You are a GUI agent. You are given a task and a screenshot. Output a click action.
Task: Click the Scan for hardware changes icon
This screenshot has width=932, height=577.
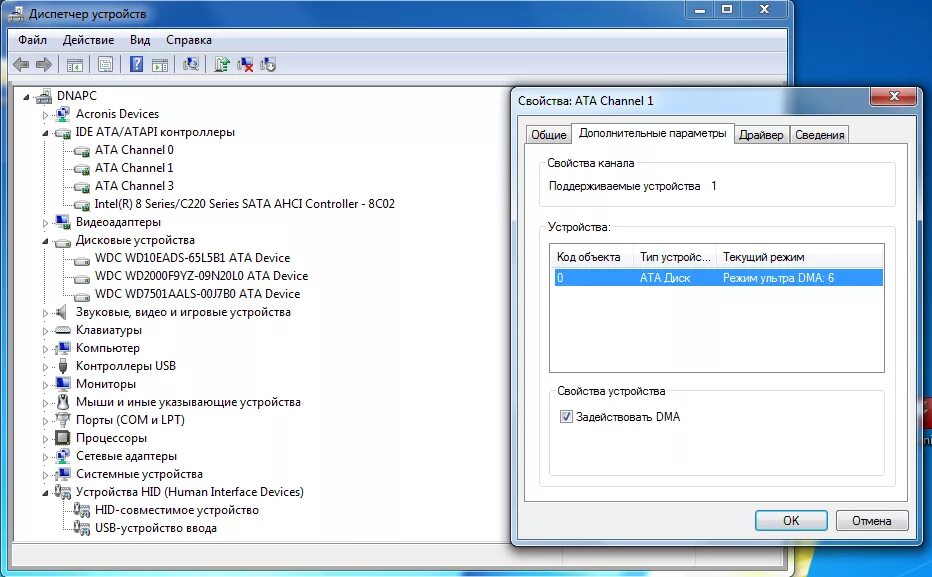click(x=191, y=64)
